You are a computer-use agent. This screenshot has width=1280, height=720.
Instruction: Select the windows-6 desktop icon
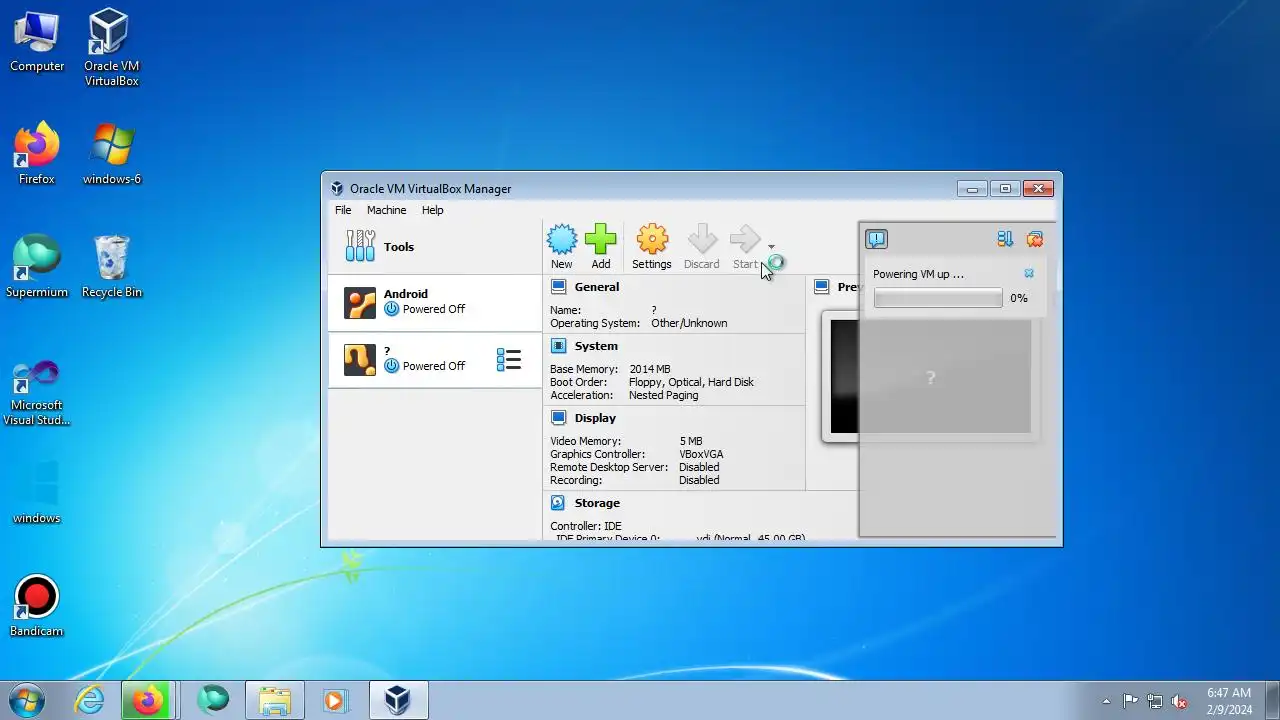click(x=111, y=153)
